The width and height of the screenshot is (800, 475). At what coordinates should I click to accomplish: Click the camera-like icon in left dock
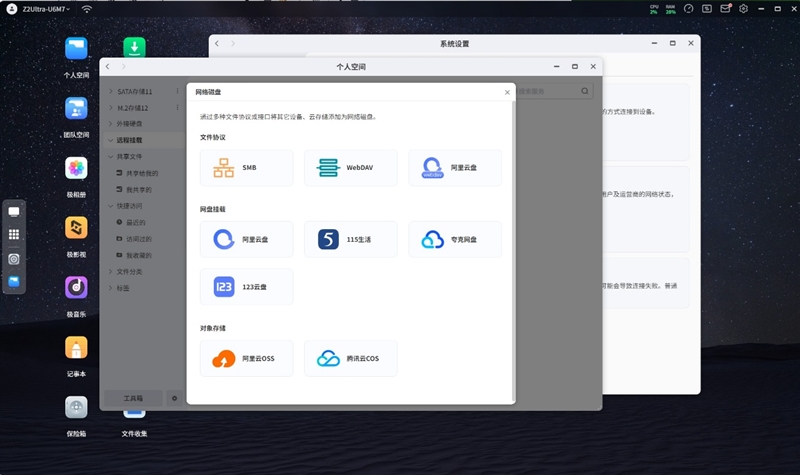(x=14, y=259)
